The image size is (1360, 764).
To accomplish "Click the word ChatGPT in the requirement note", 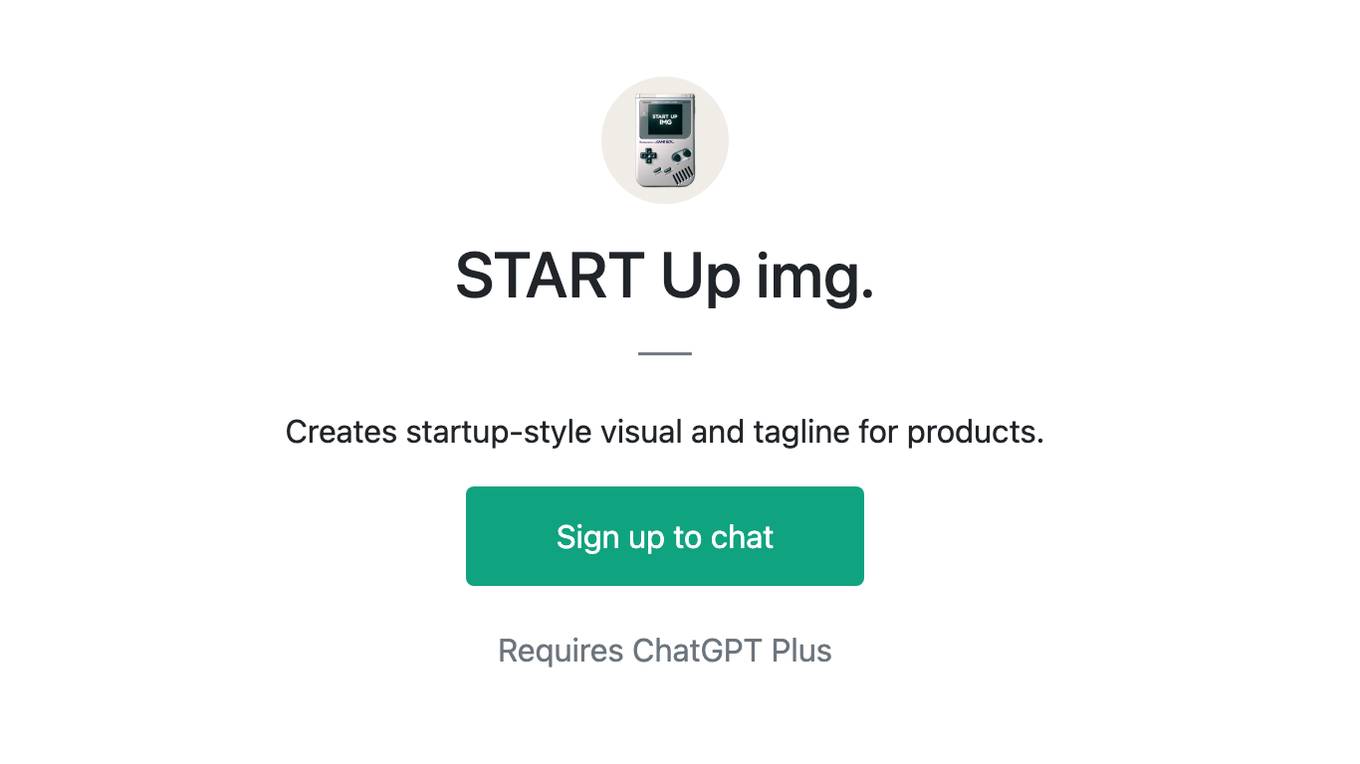I will [x=697, y=650].
